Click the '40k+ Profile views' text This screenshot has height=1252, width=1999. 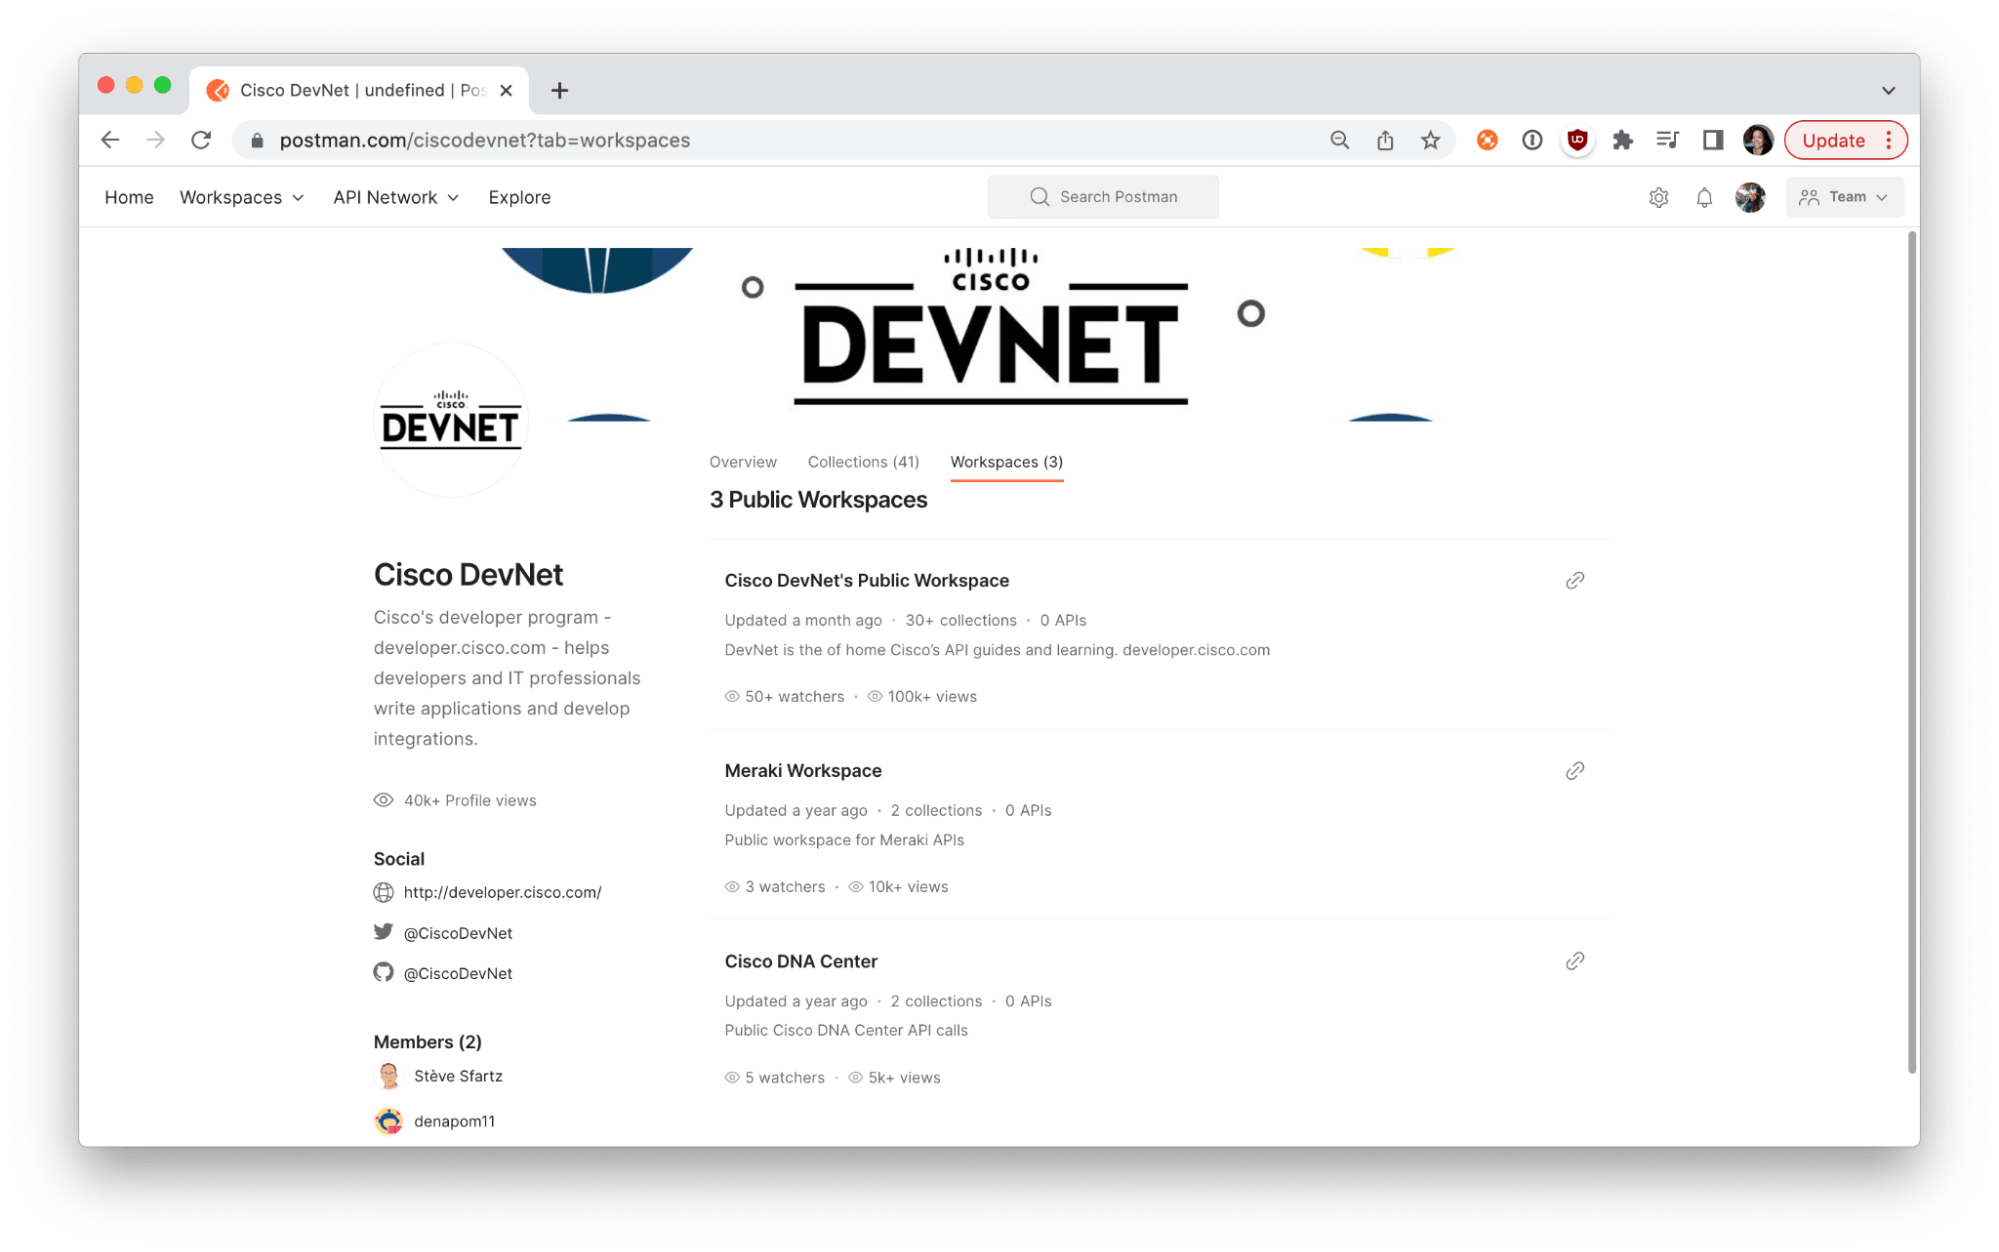[470, 800]
